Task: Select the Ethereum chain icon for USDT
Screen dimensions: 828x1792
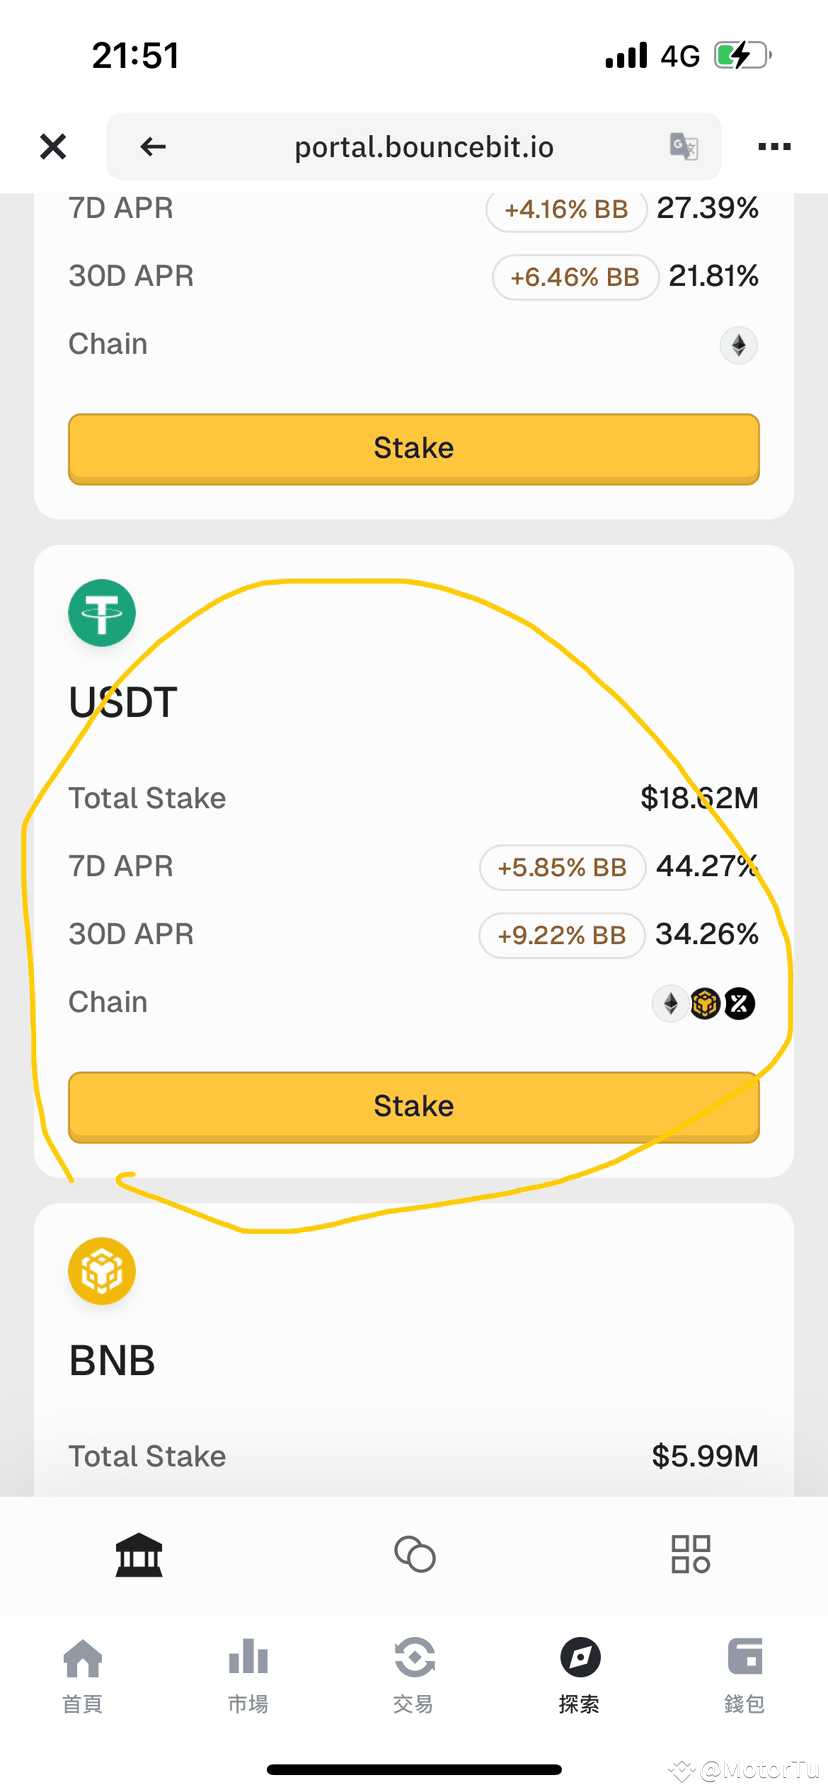Action: tap(671, 1003)
